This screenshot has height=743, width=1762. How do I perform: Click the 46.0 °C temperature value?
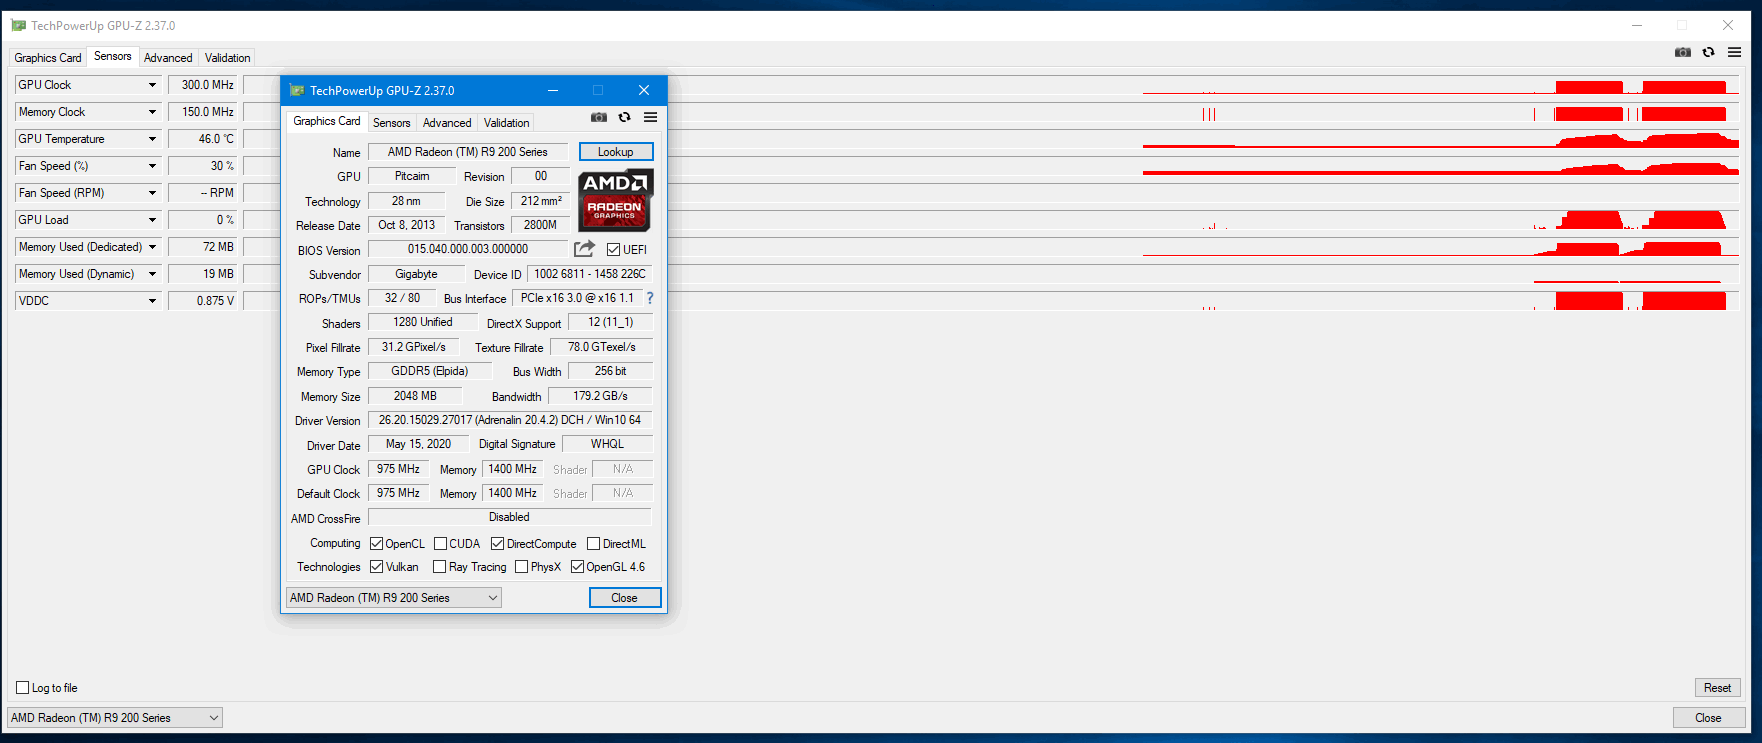point(203,139)
